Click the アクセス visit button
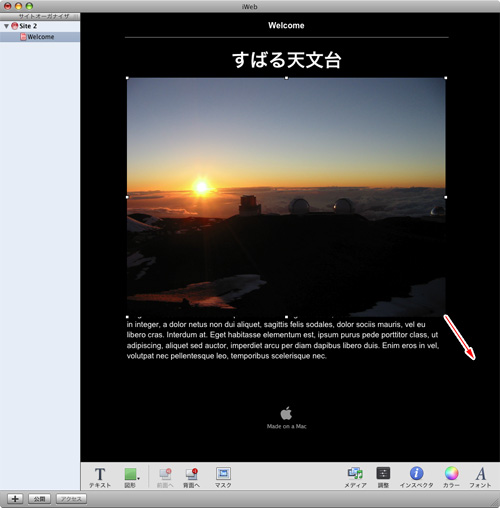Screen dimensions: 500x508 click(x=71, y=499)
